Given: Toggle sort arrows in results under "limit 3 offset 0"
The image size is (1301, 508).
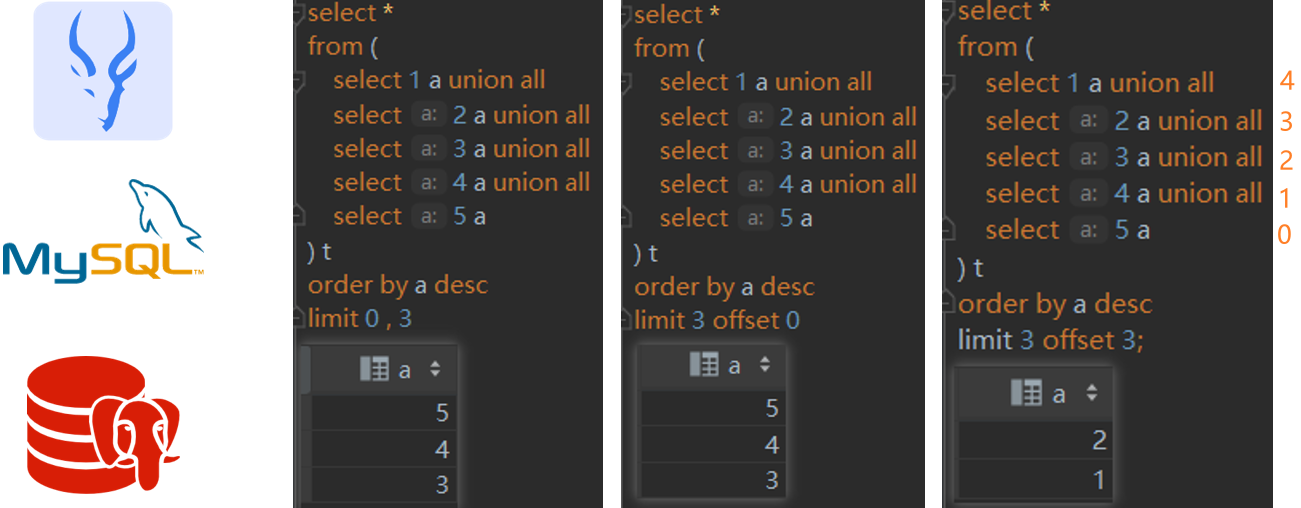Looking at the screenshot, I should coord(765,365).
